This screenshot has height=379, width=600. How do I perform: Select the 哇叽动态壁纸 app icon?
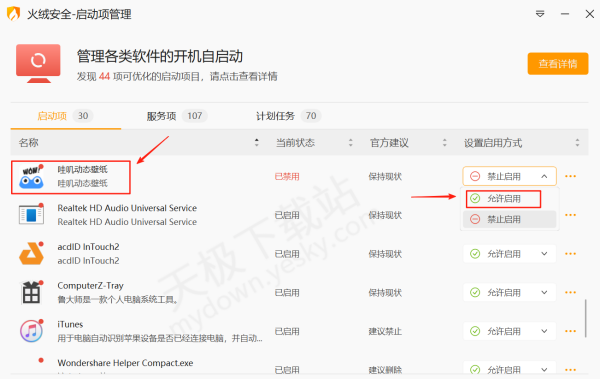click(x=31, y=177)
